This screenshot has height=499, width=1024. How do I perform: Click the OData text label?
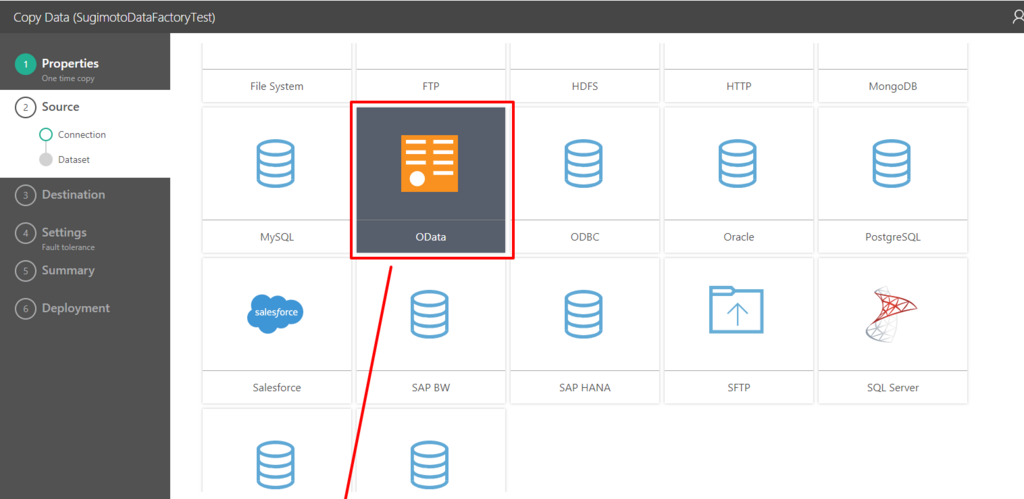click(431, 237)
